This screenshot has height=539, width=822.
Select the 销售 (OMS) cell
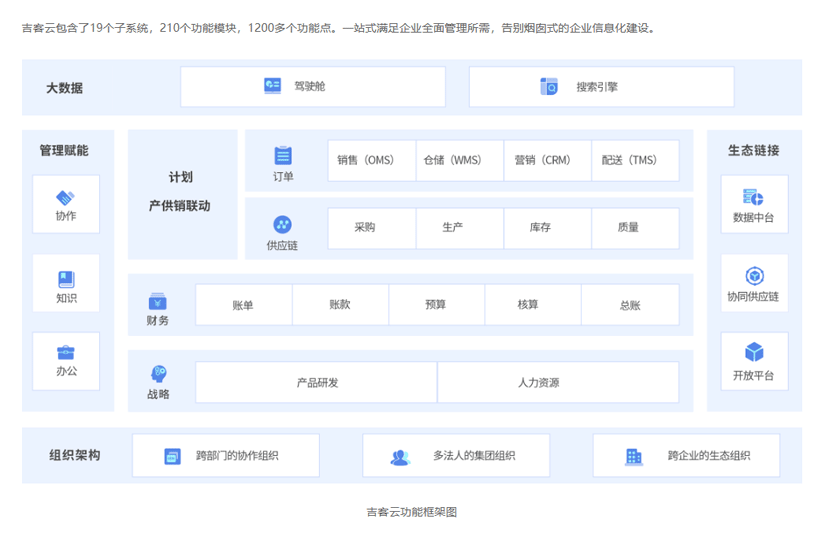click(372, 160)
